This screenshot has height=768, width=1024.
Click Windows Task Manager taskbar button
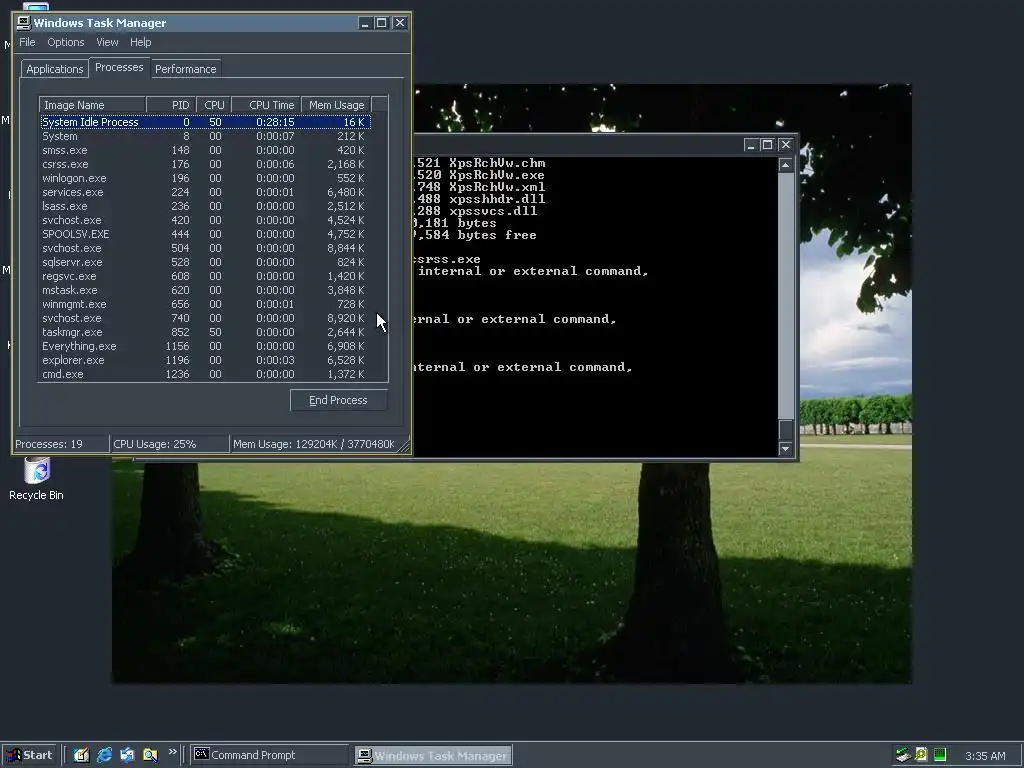pyautogui.click(x=434, y=755)
